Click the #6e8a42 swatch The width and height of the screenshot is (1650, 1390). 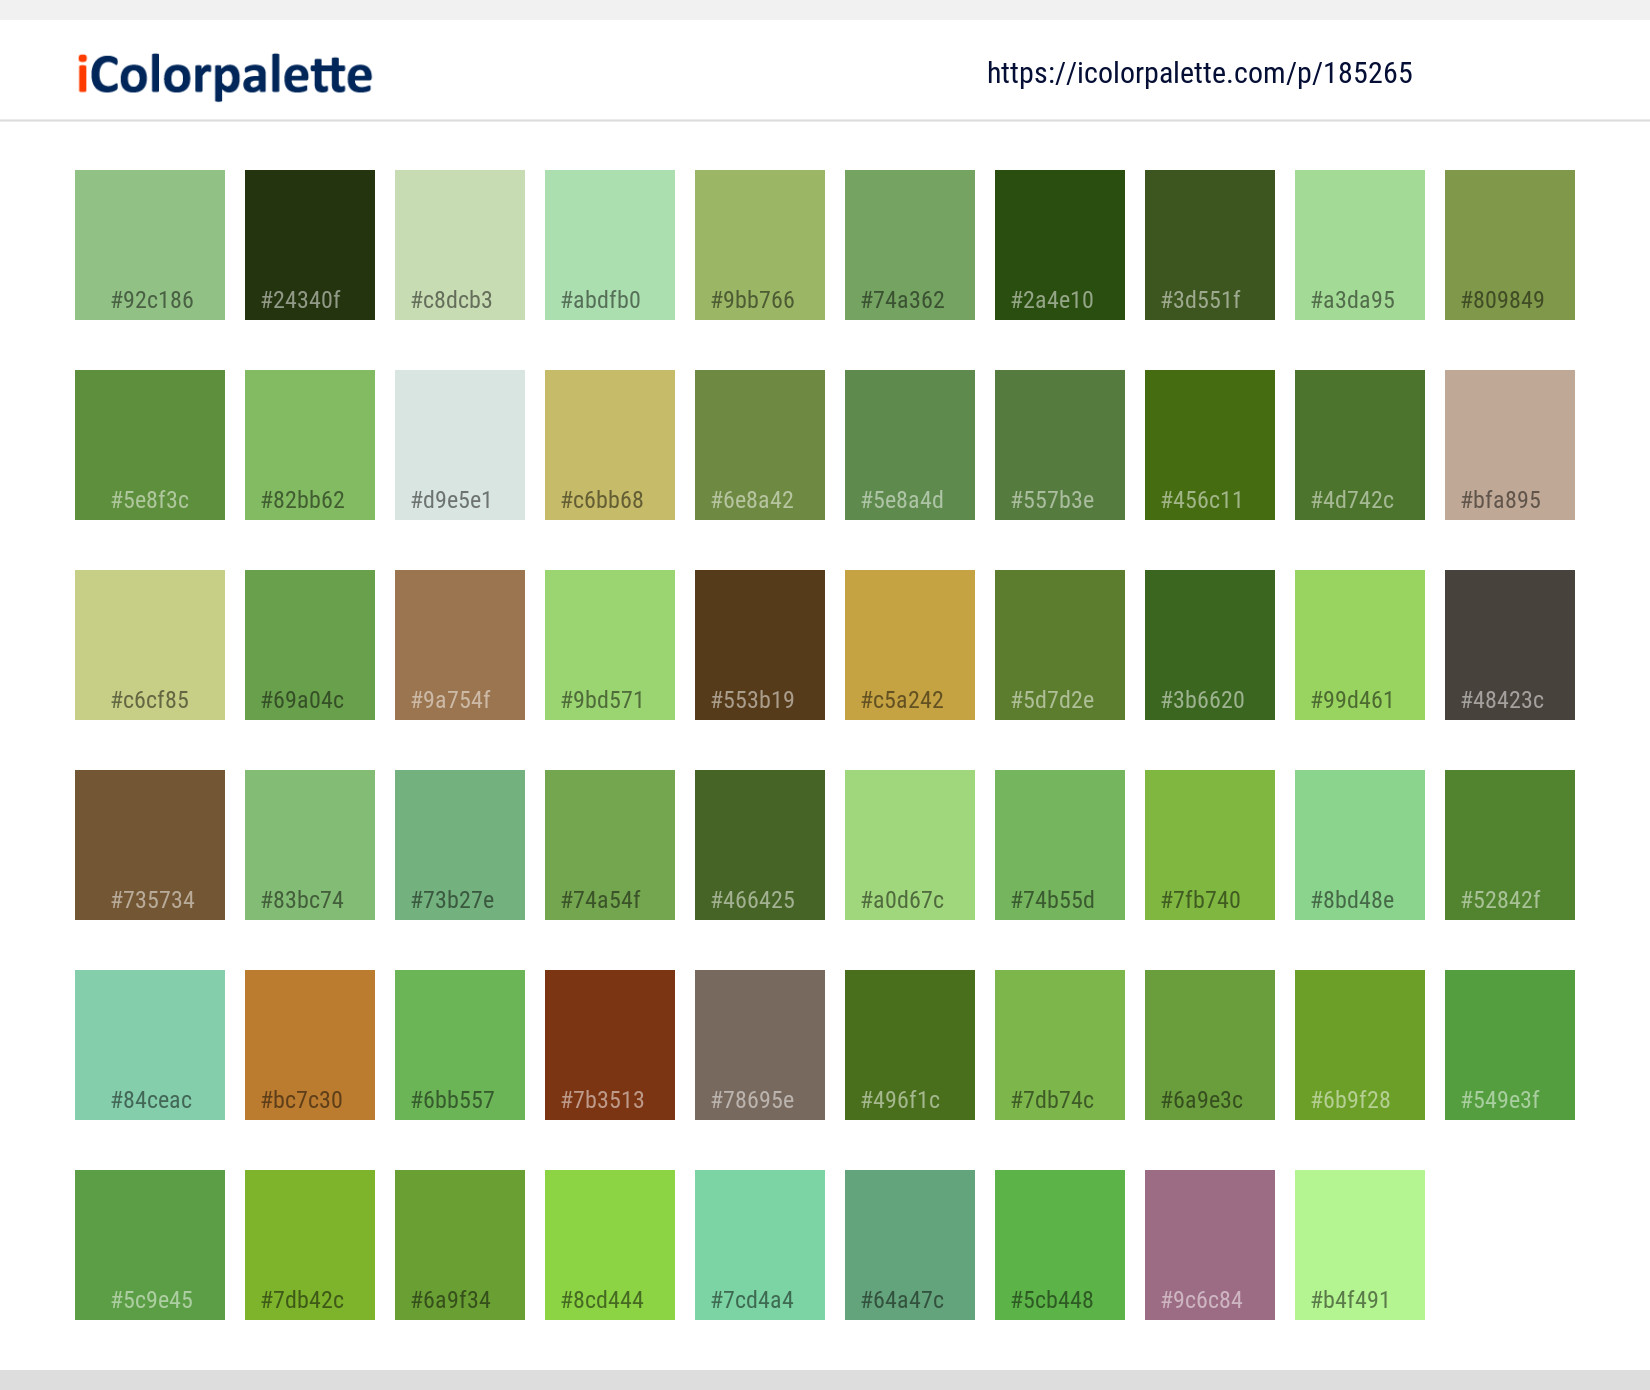760,445
